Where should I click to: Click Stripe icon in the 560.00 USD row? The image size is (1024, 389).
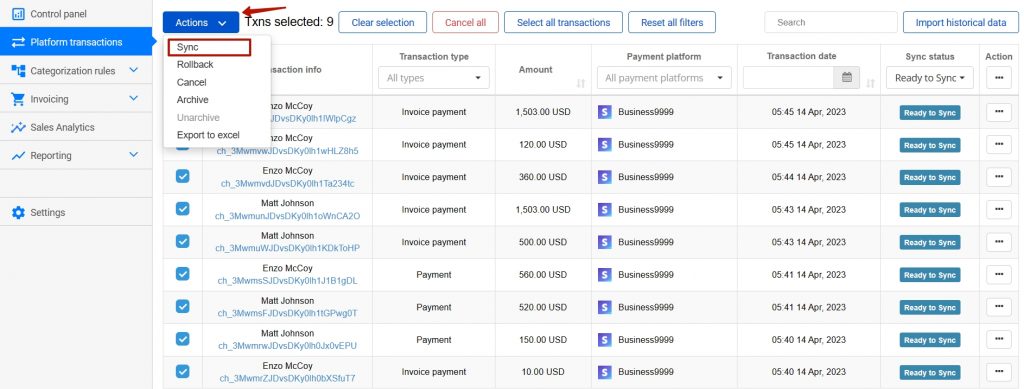click(x=605, y=275)
